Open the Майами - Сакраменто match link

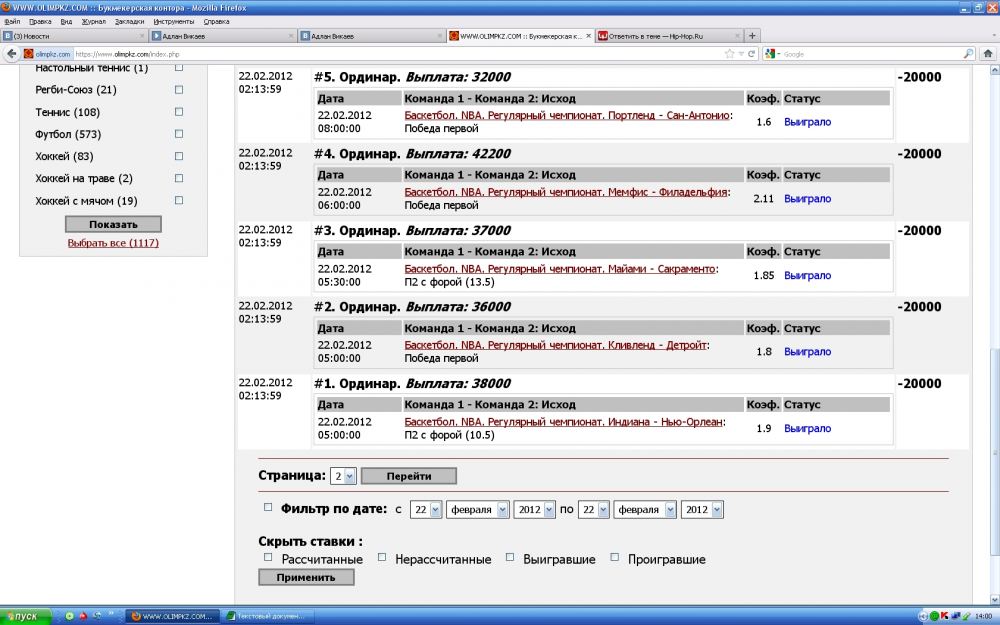[560, 269]
